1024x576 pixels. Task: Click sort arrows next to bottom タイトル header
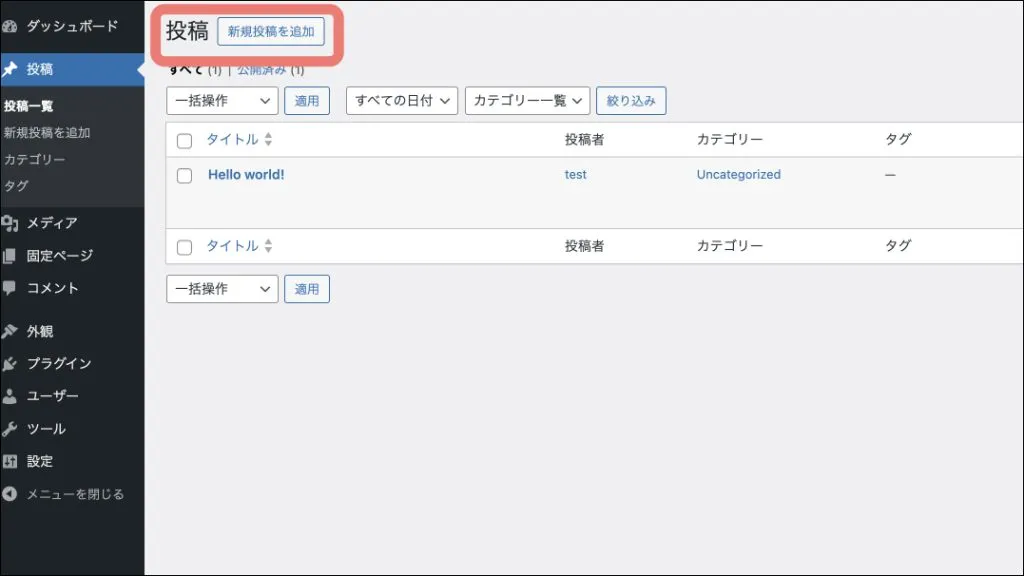(x=268, y=246)
